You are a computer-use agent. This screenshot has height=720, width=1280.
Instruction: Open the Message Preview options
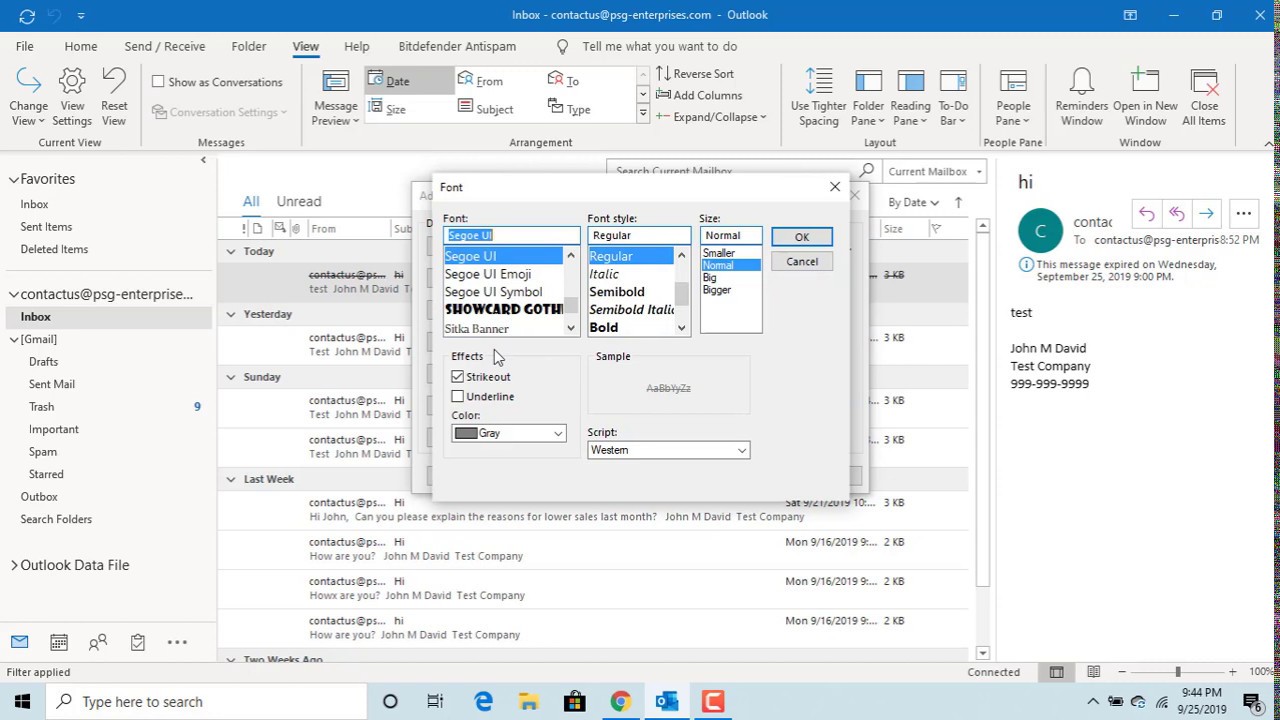point(335,97)
